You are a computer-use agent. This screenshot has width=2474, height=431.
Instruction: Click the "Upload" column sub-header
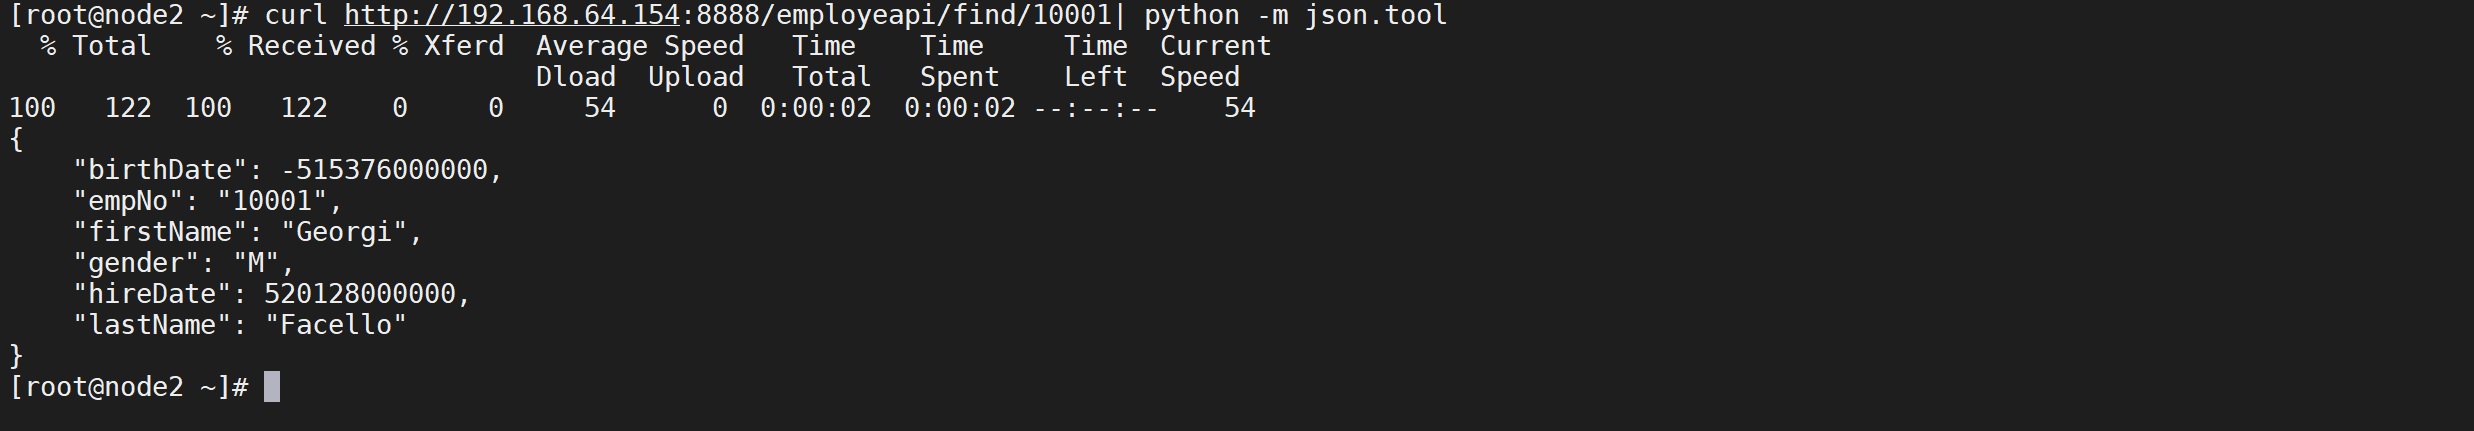[696, 77]
